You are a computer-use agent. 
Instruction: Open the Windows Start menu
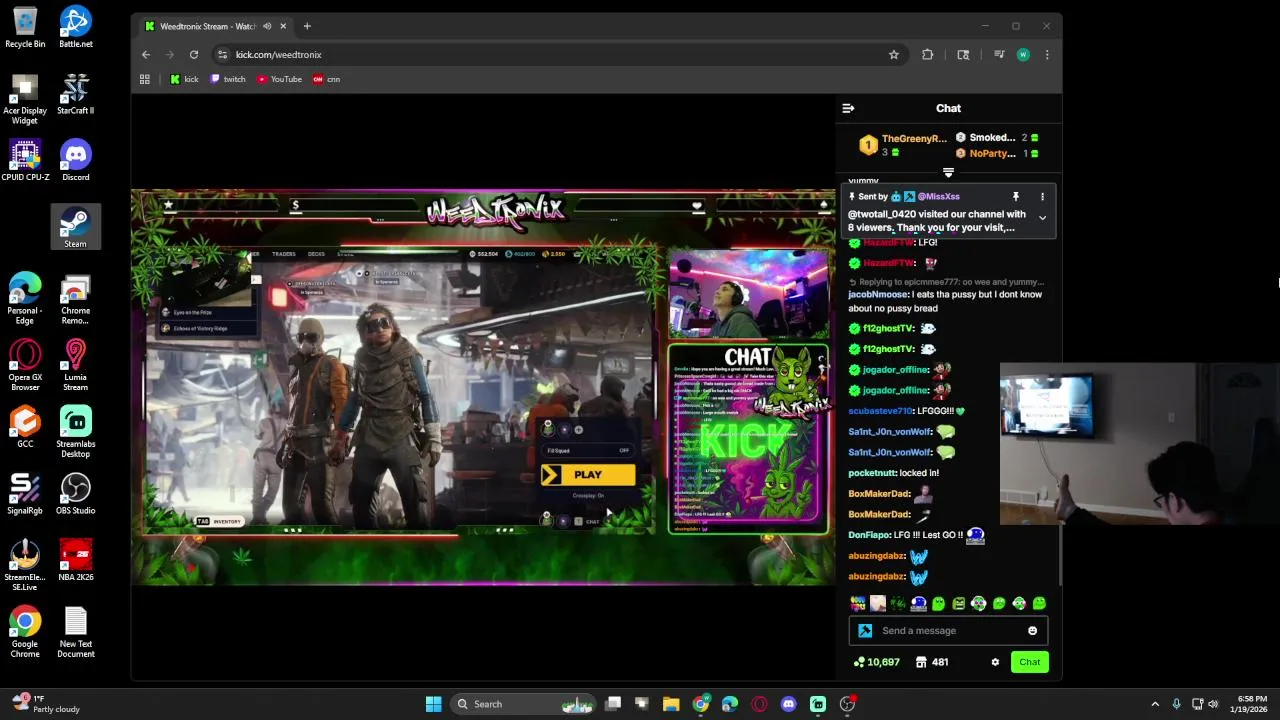(x=433, y=704)
